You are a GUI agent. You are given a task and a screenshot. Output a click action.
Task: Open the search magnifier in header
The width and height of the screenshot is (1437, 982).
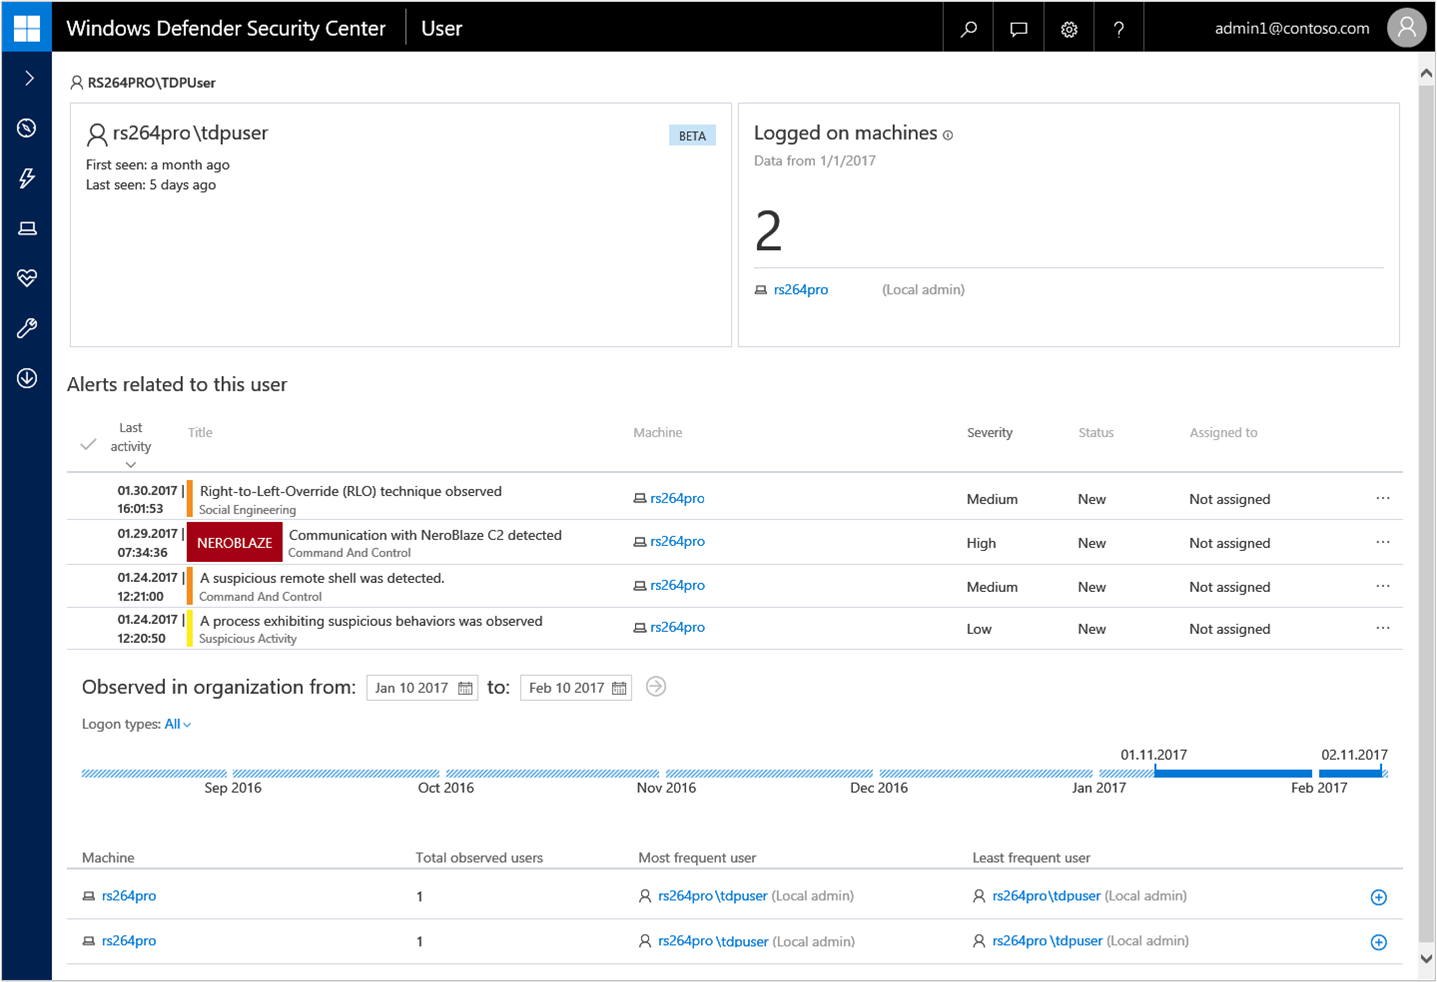point(968,29)
